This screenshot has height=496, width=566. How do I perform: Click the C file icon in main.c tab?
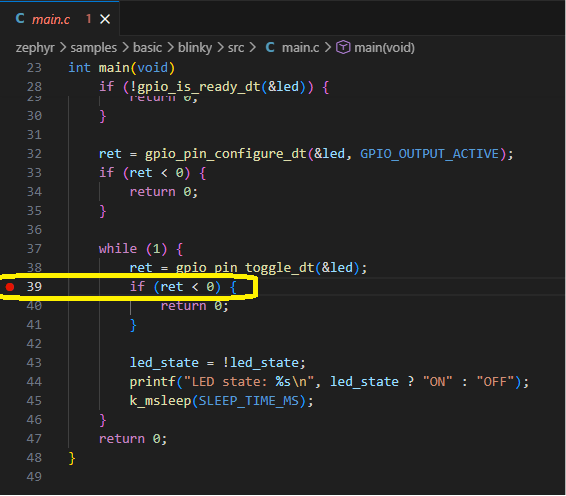[x=20, y=19]
